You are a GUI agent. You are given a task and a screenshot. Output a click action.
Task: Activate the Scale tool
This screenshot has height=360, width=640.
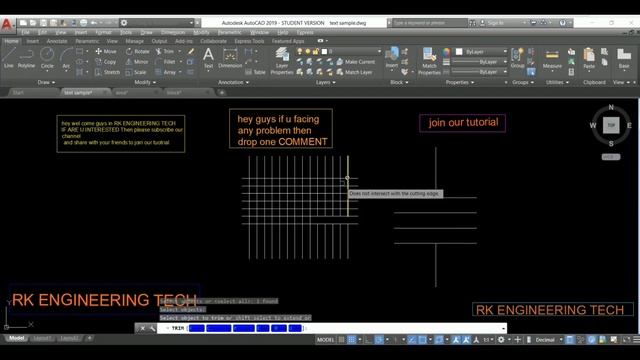[x=136, y=72]
